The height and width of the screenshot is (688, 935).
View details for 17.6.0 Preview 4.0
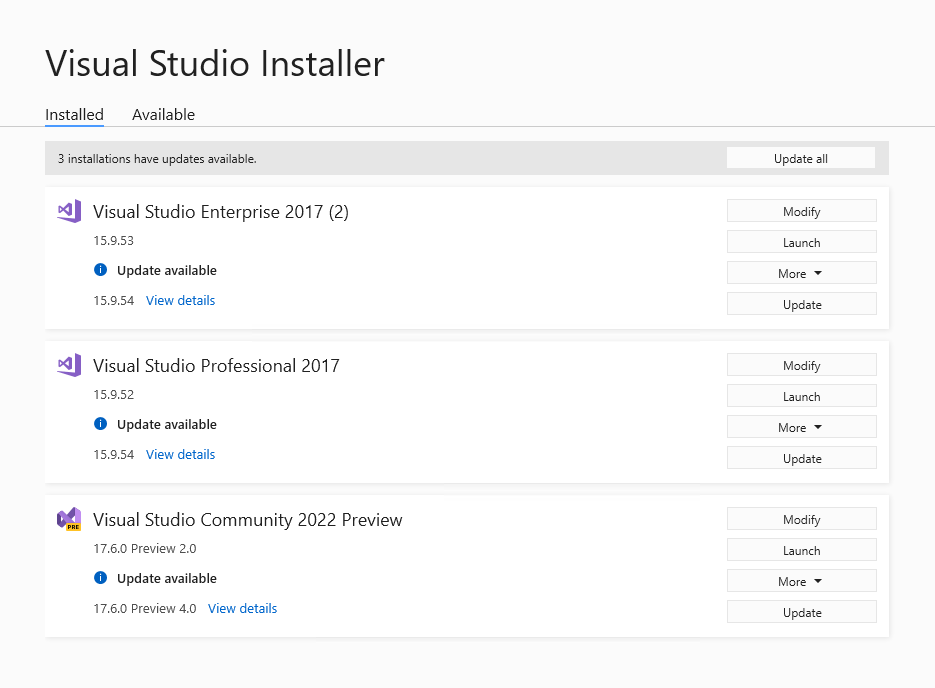pos(243,608)
